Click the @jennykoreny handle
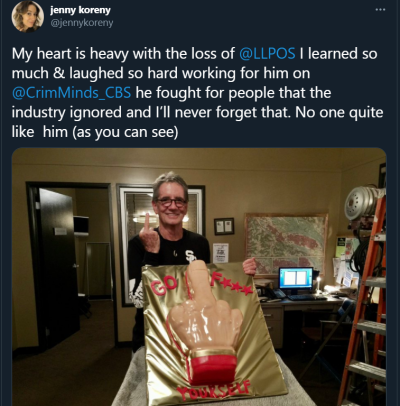This screenshot has width=400, height=406. point(82,23)
